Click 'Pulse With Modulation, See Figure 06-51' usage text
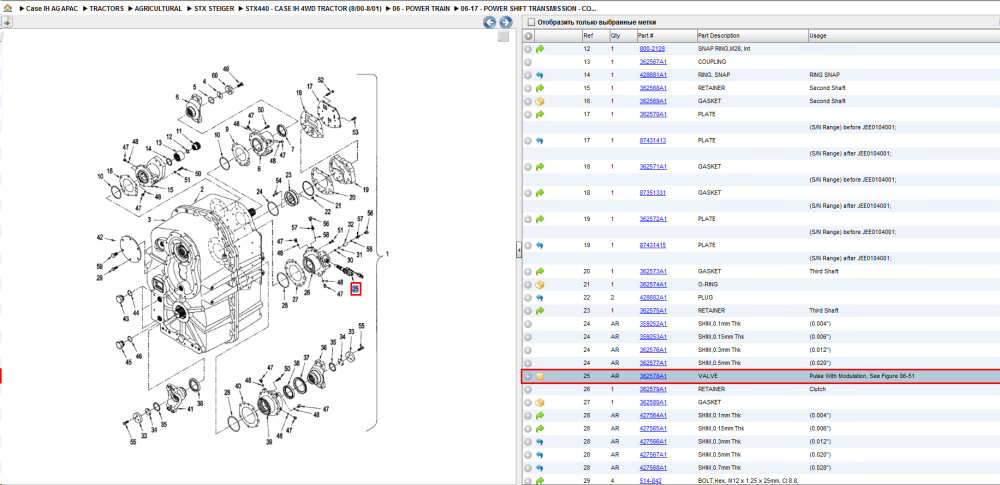 point(862,377)
